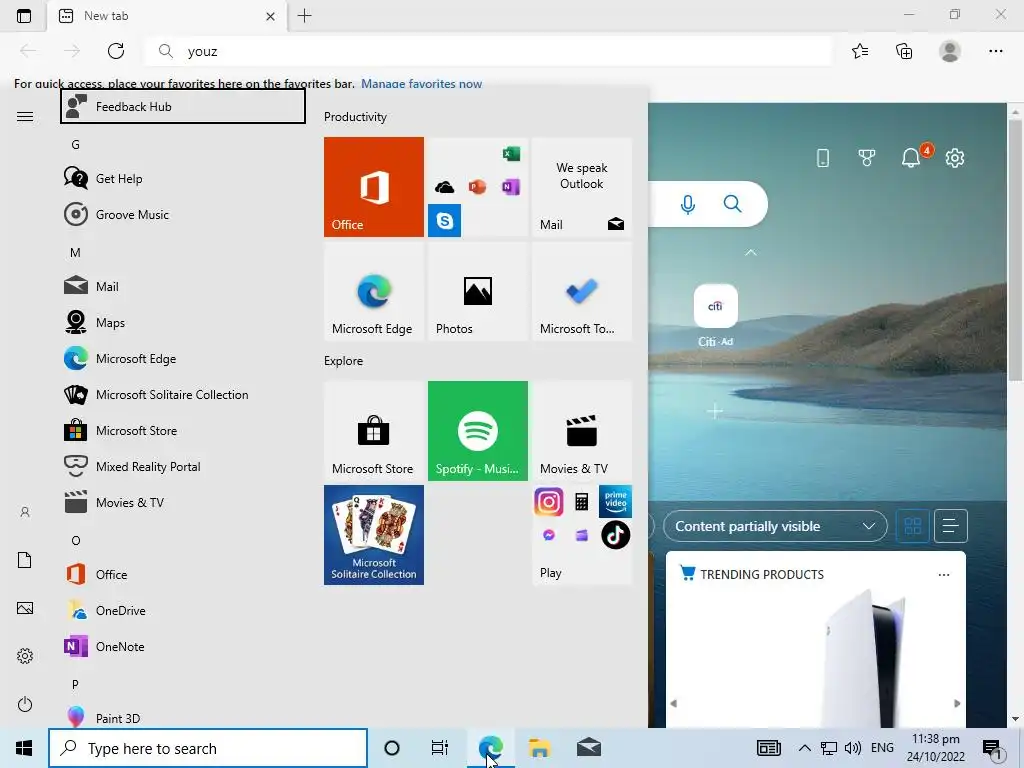1024x768 pixels.
Task: Jump to letter G section header
Action: [x=76, y=145]
